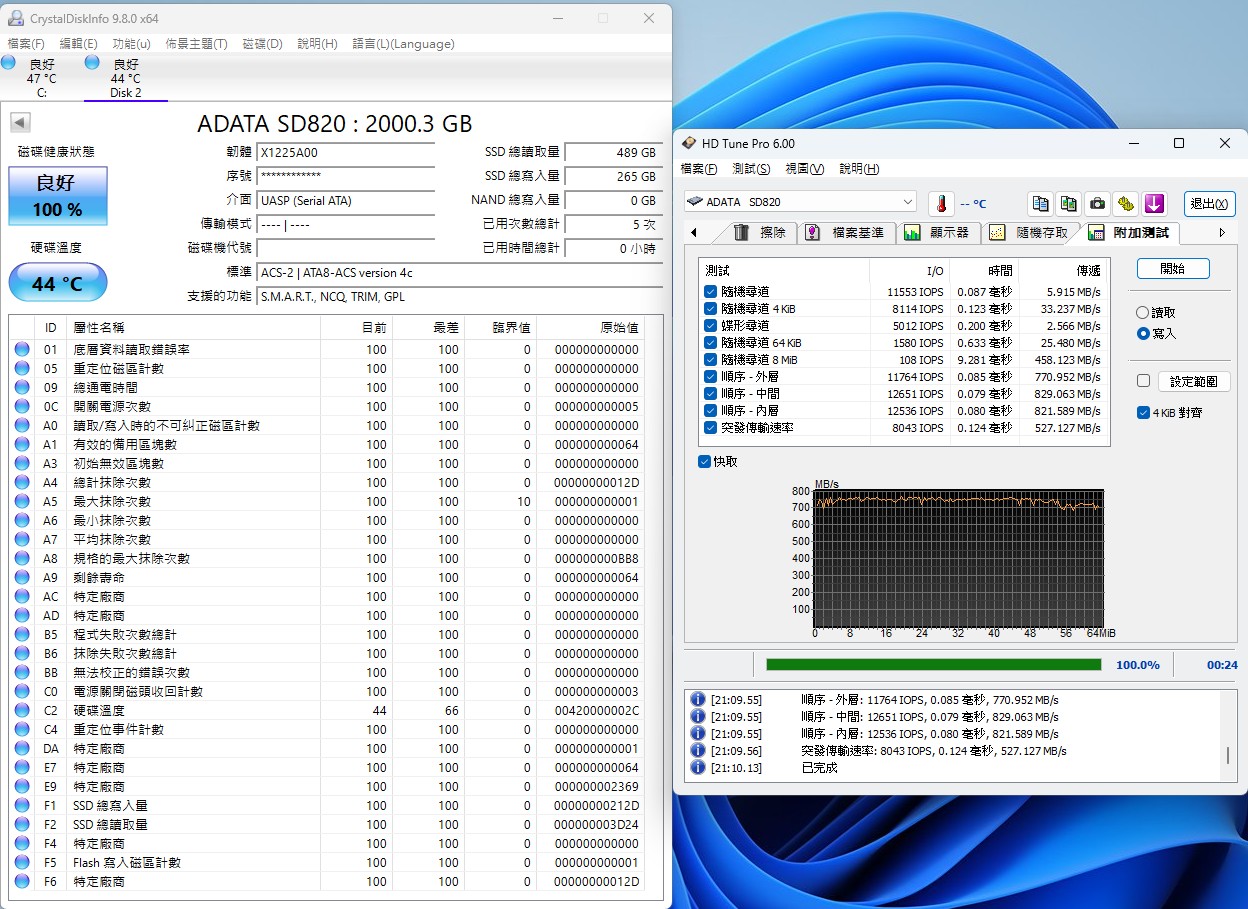The height and width of the screenshot is (909, 1248).
Task: Open 磁碟(D) menu
Action: 263,44
